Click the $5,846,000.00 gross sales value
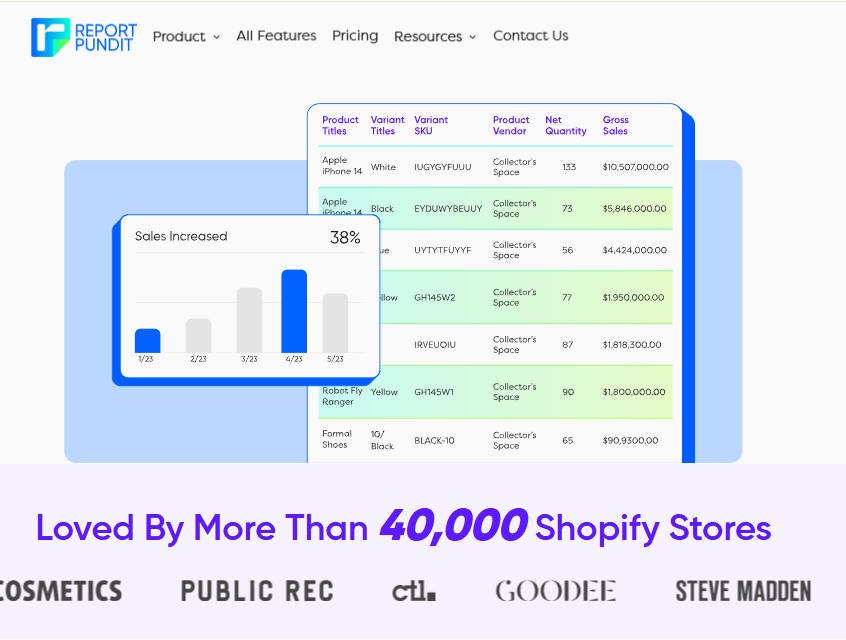The image size is (846, 640). point(634,209)
